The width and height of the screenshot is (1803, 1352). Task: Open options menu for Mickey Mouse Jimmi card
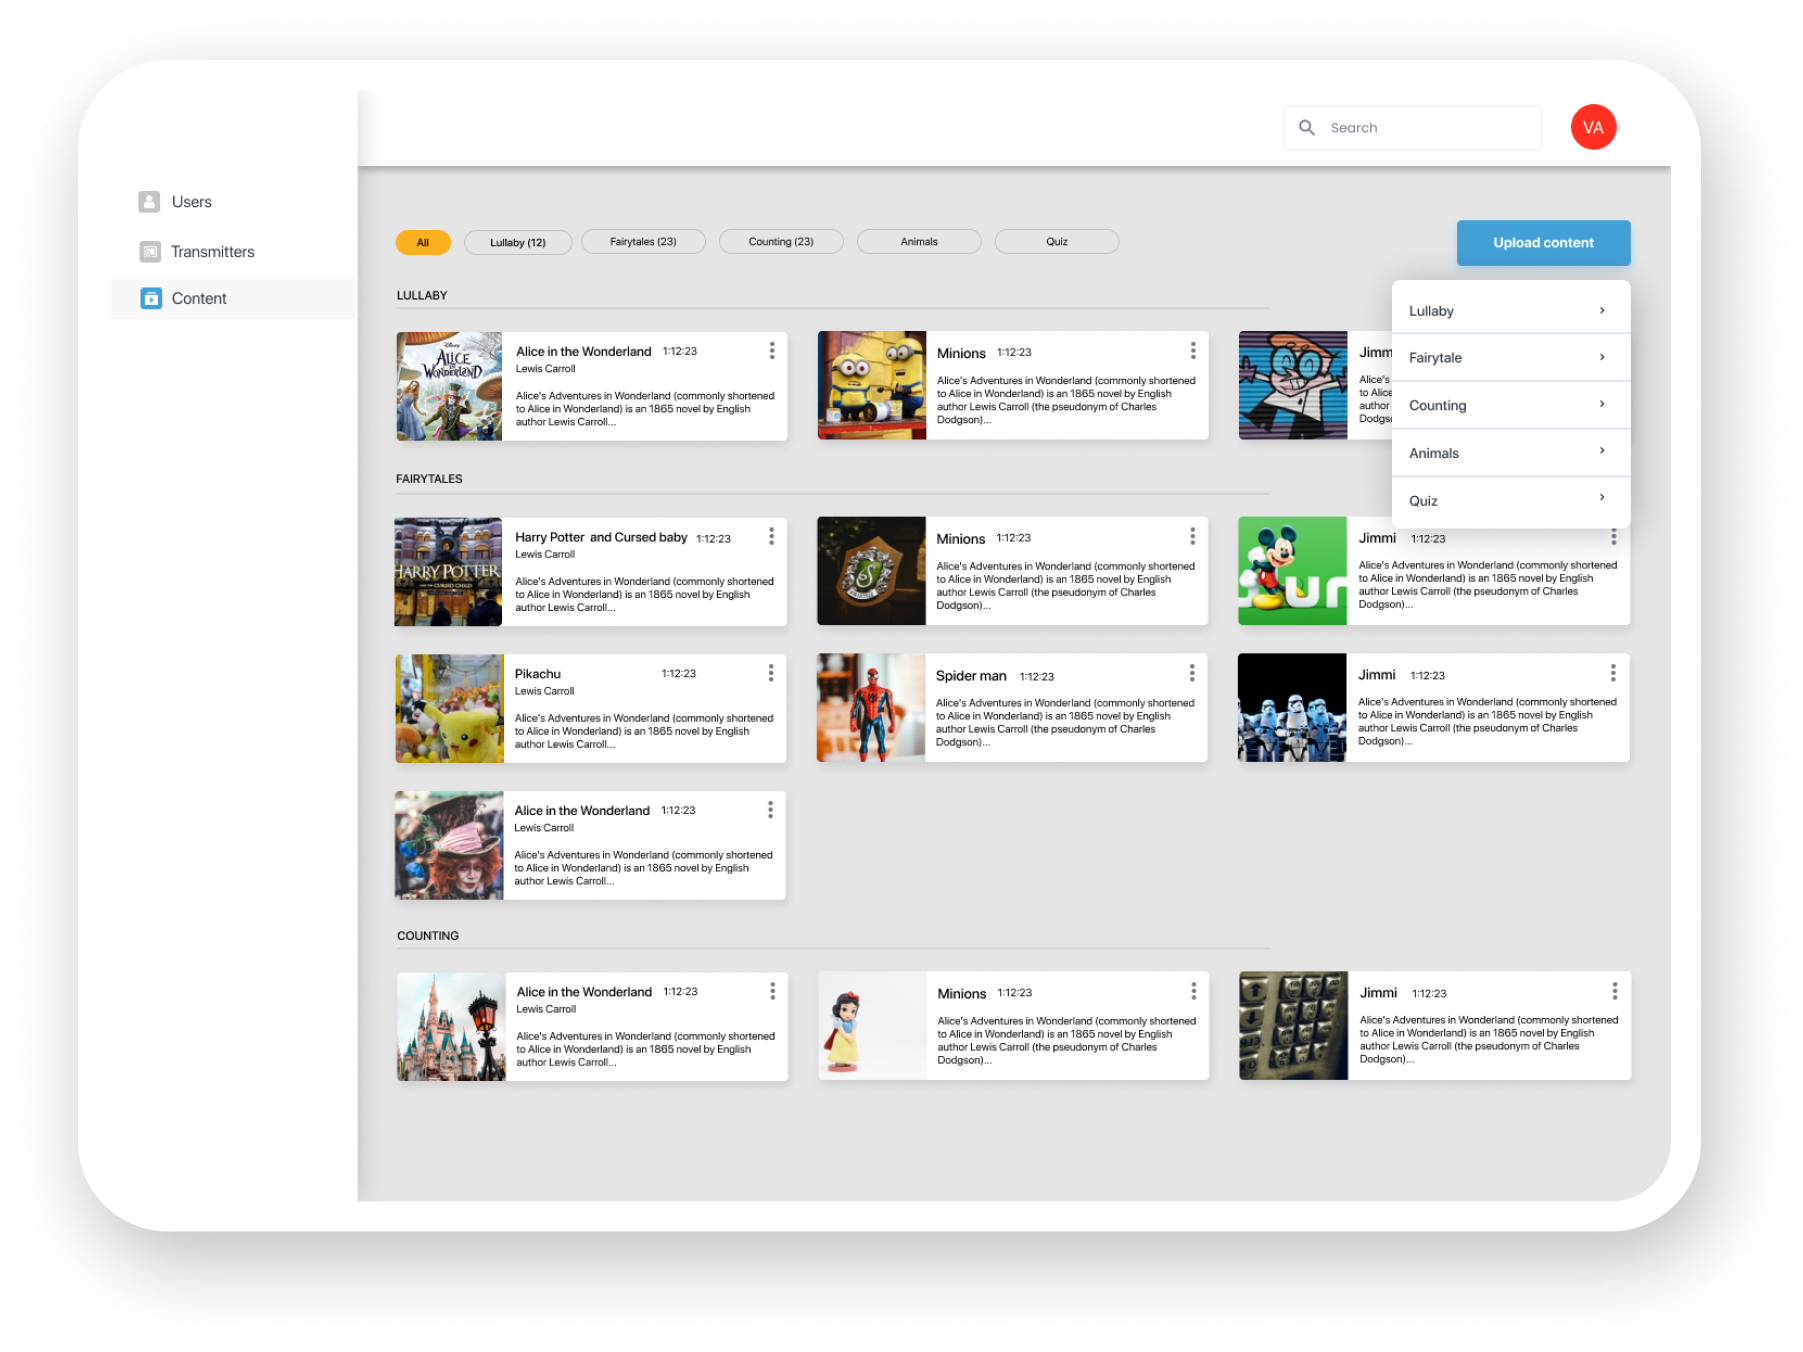pos(1613,537)
